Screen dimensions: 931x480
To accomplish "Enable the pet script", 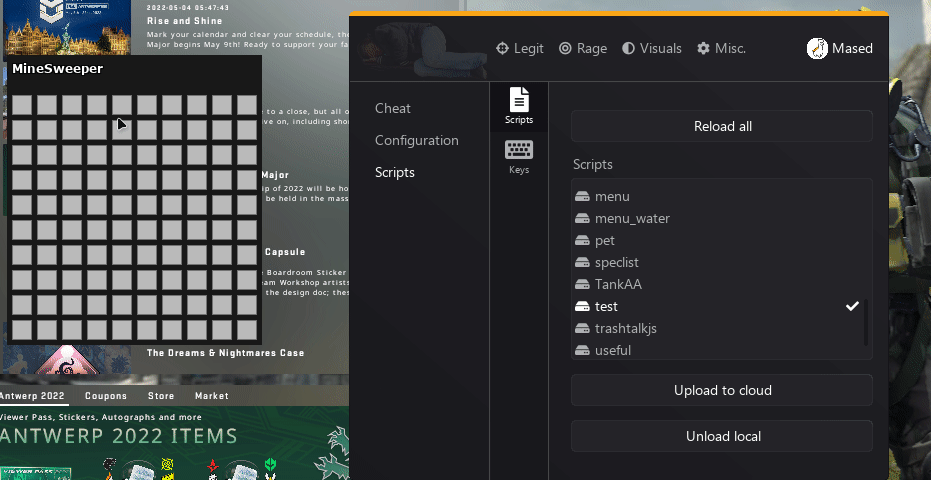I will click(x=605, y=241).
